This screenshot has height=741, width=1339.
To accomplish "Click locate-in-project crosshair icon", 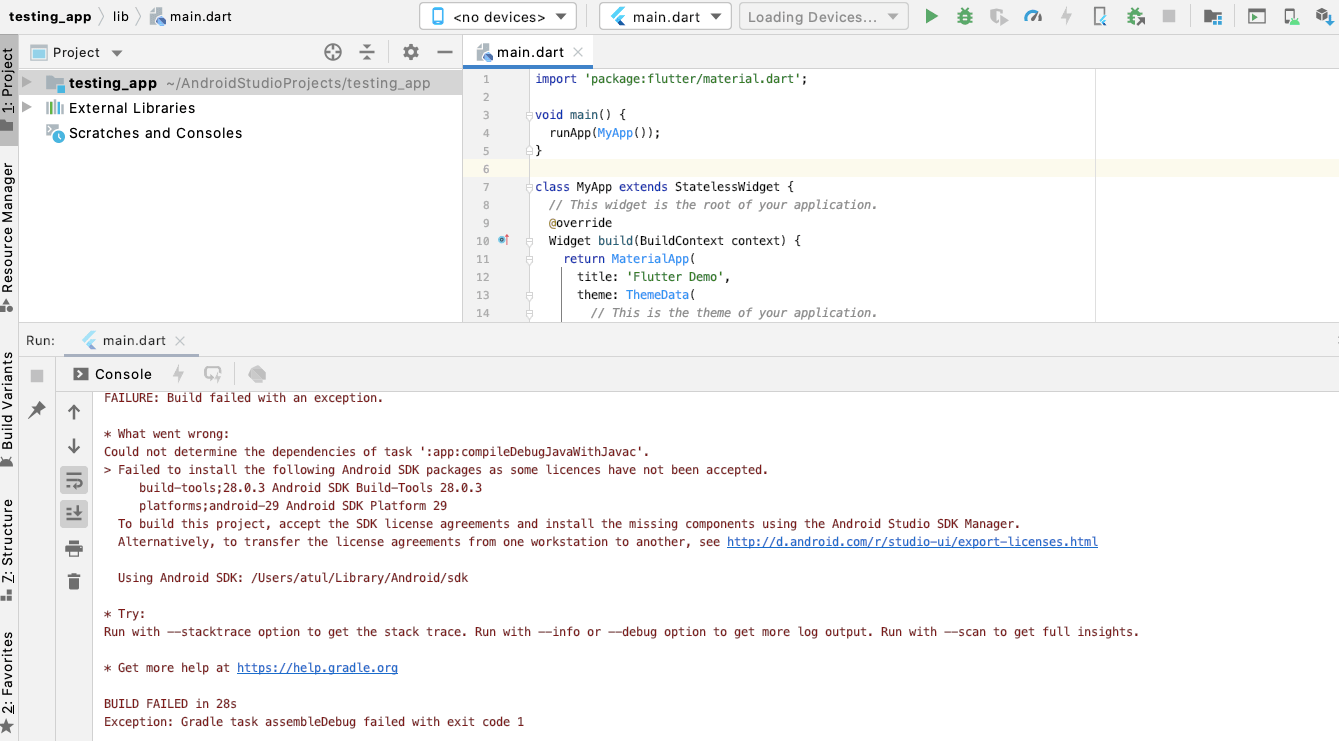I will pyautogui.click(x=333, y=52).
